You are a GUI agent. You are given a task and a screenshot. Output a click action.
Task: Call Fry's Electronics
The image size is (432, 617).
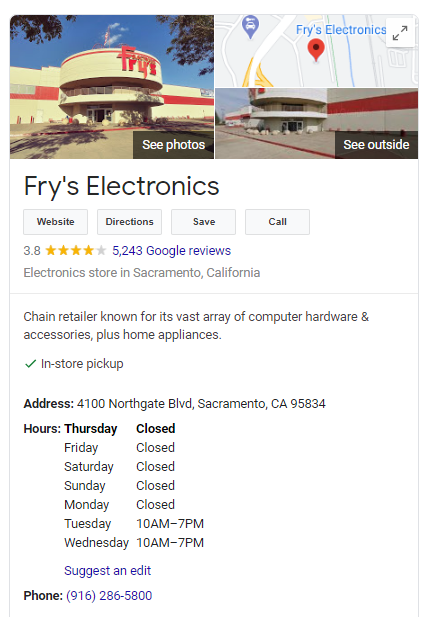coord(277,222)
